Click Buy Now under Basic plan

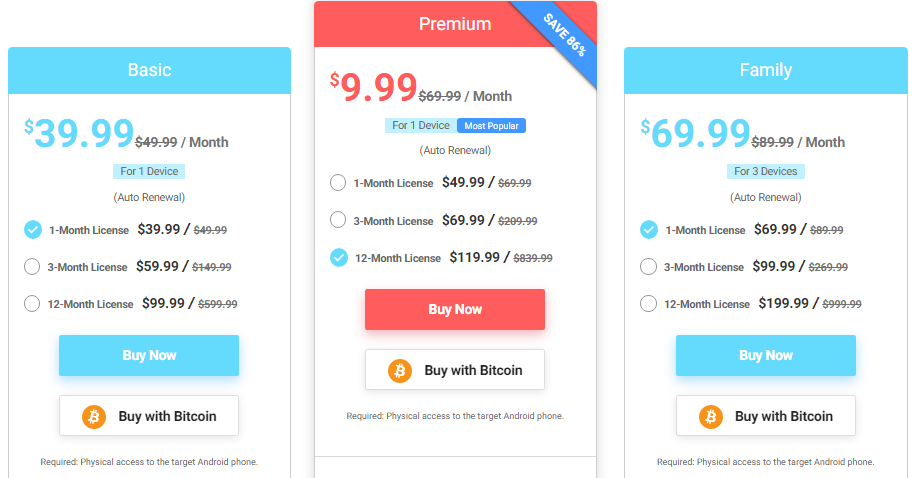click(149, 355)
